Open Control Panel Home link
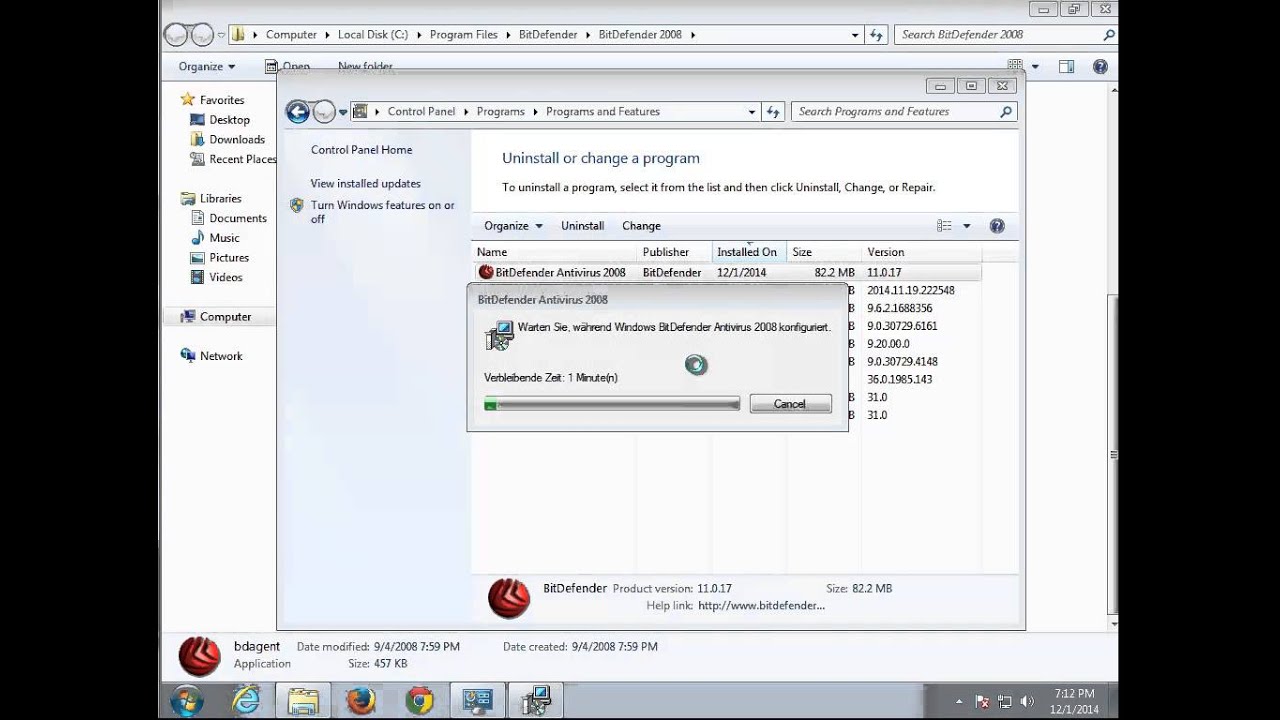Viewport: 1280px width, 720px height. [361, 150]
